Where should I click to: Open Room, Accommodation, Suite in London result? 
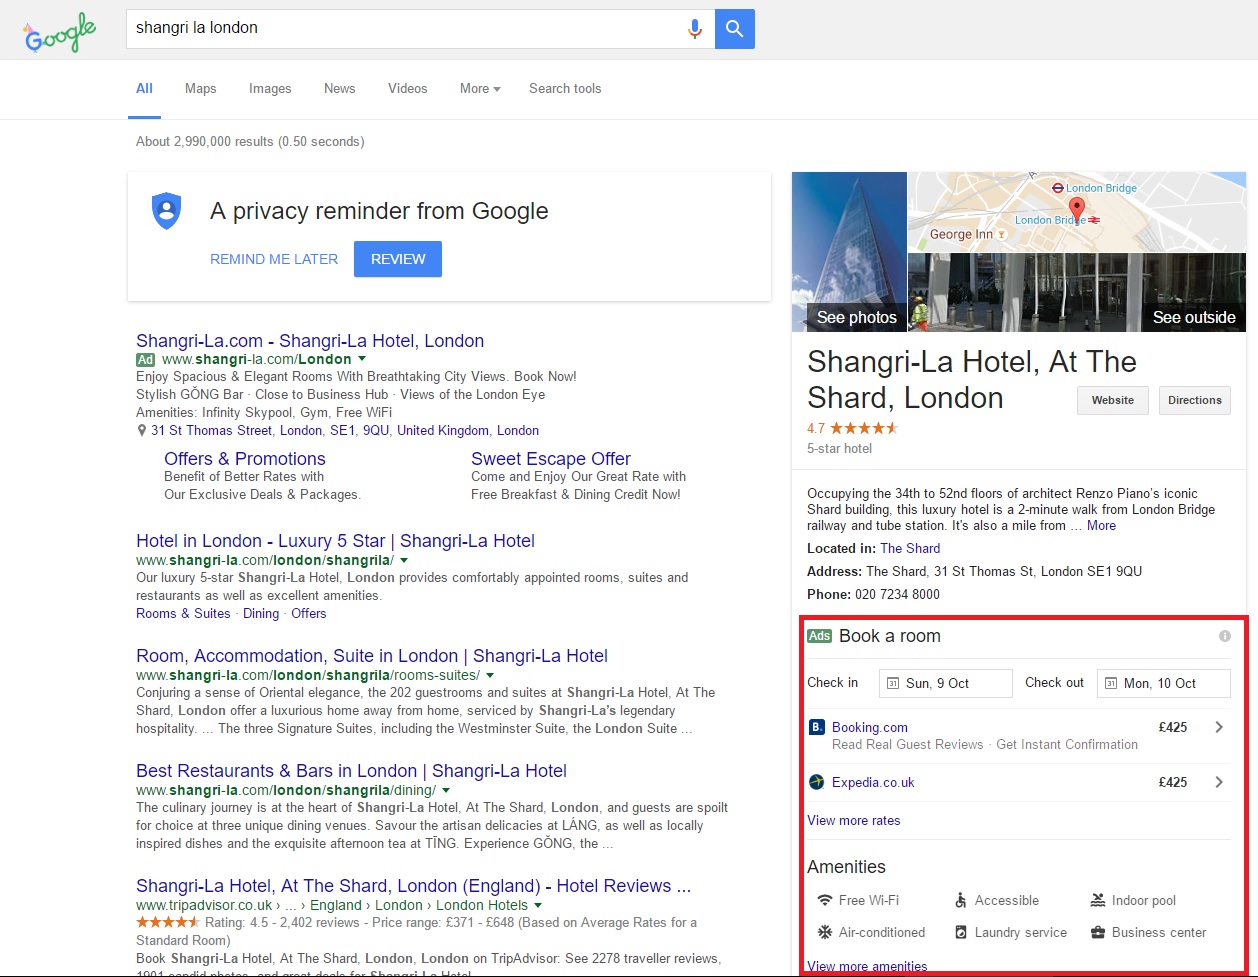[372, 656]
